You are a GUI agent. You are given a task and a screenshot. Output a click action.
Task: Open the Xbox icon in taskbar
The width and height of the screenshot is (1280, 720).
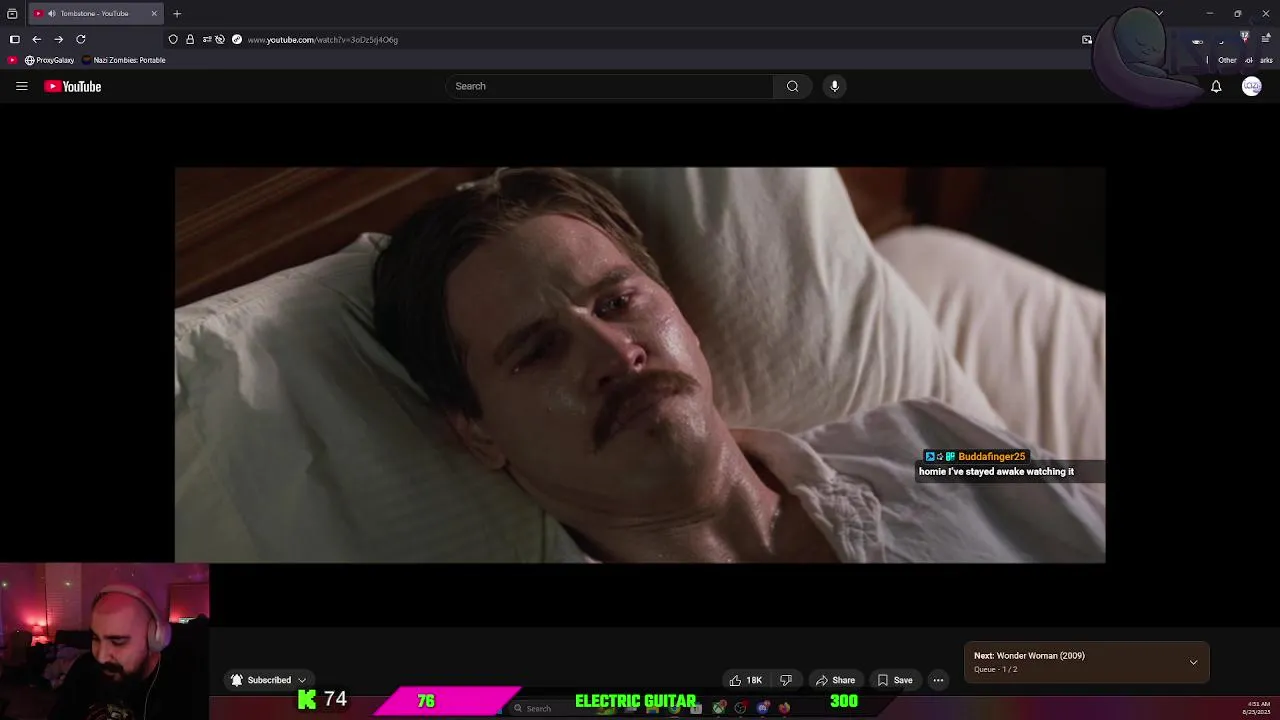[719, 708]
